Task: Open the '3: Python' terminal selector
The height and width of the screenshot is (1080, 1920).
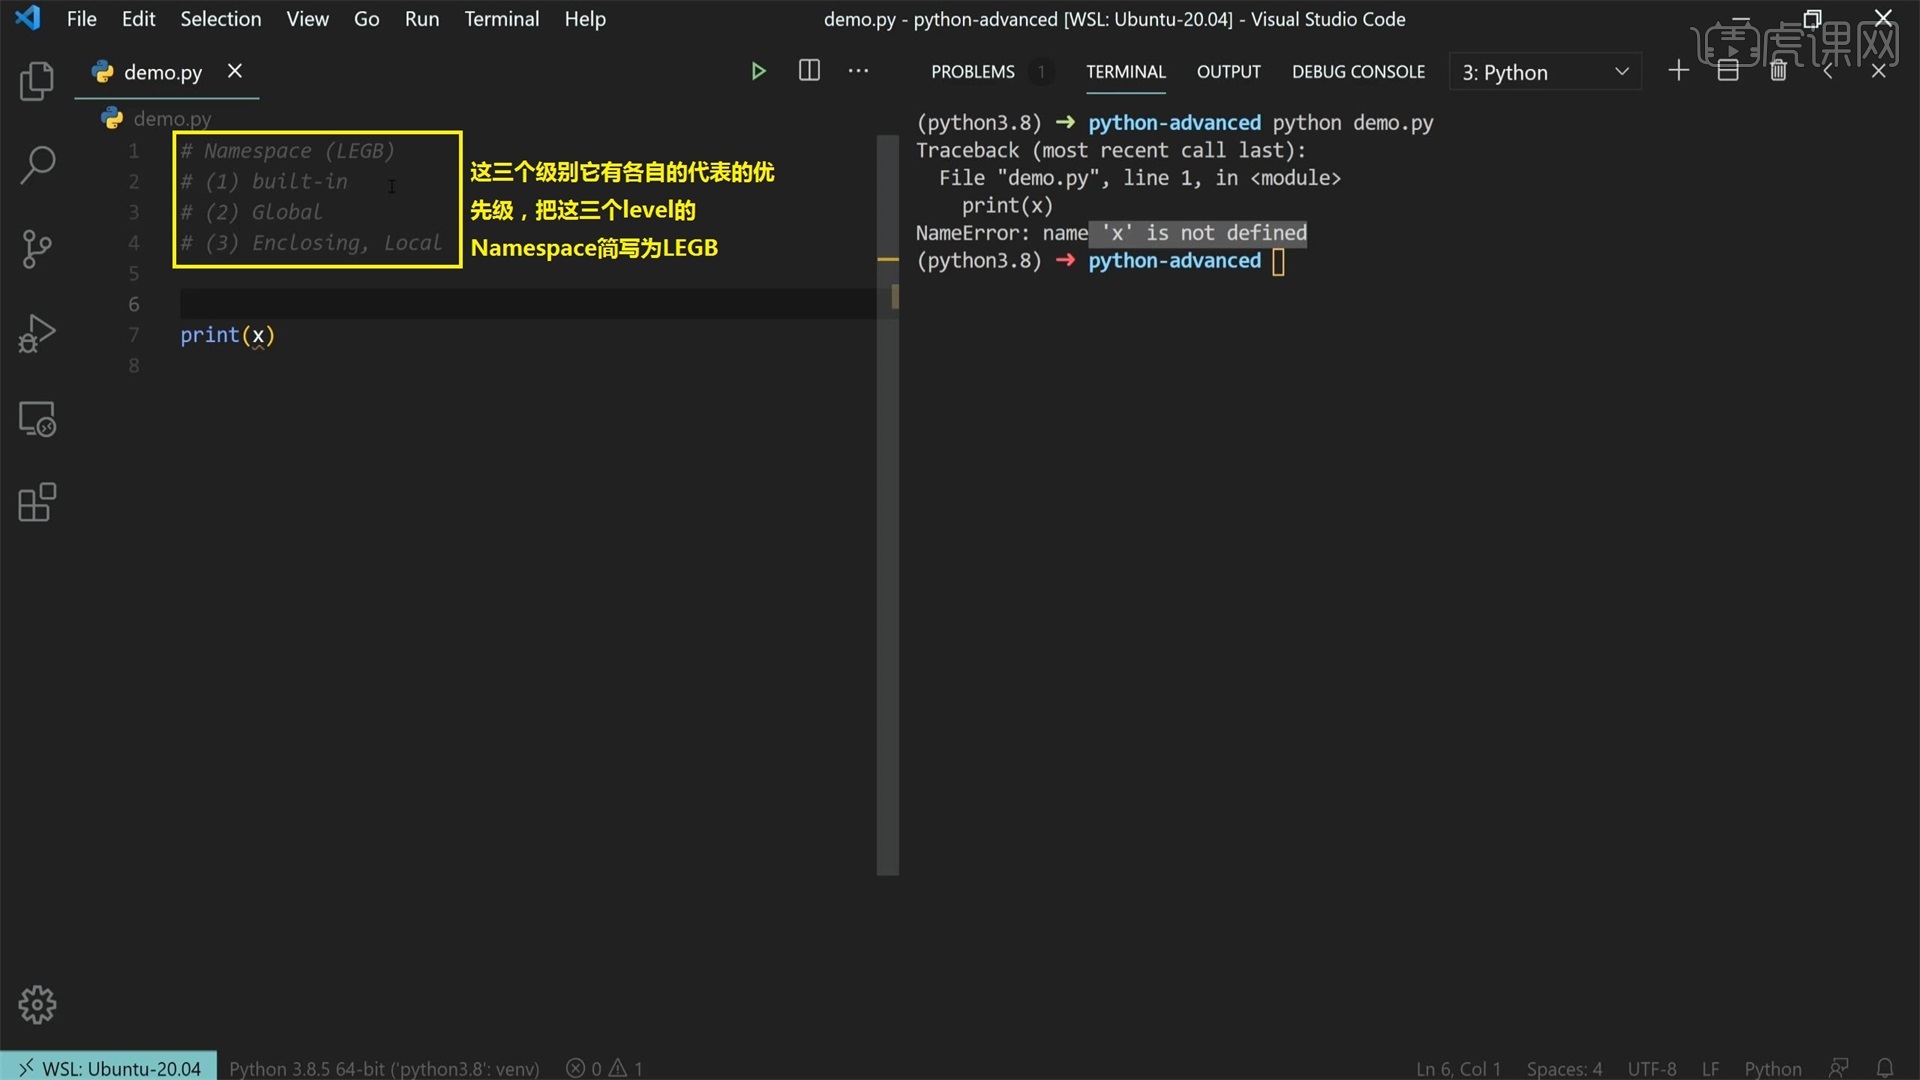Action: coord(1544,71)
